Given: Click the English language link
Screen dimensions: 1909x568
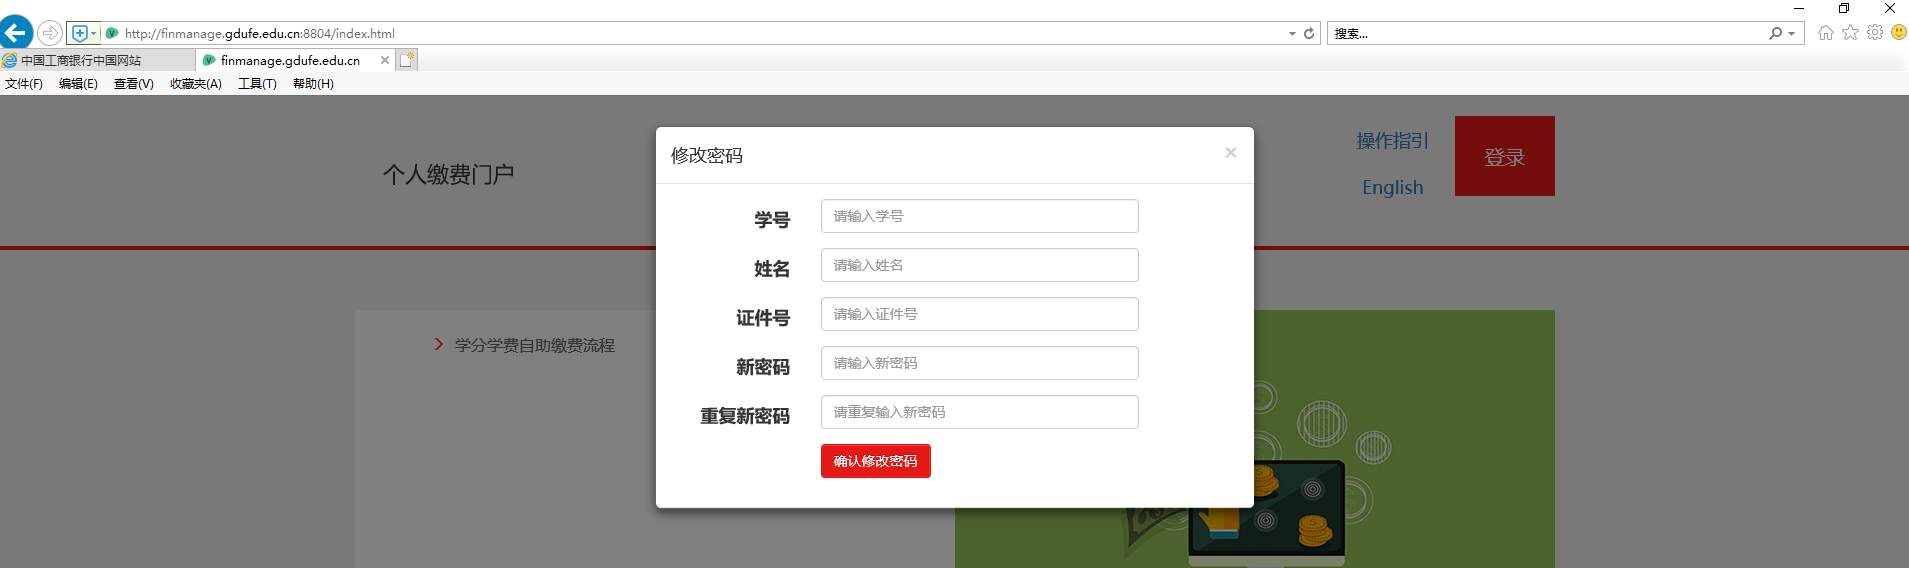Looking at the screenshot, I should [1392, 187].
